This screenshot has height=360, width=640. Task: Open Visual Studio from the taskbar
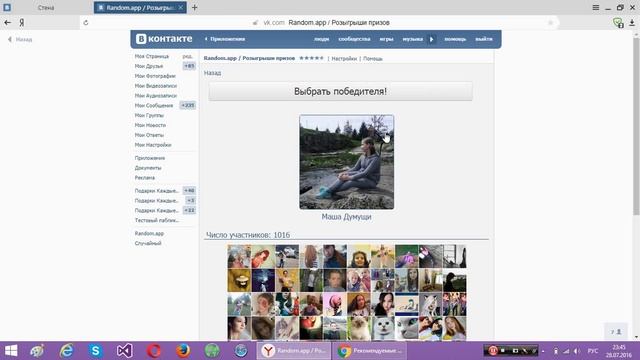pos(124,351)
